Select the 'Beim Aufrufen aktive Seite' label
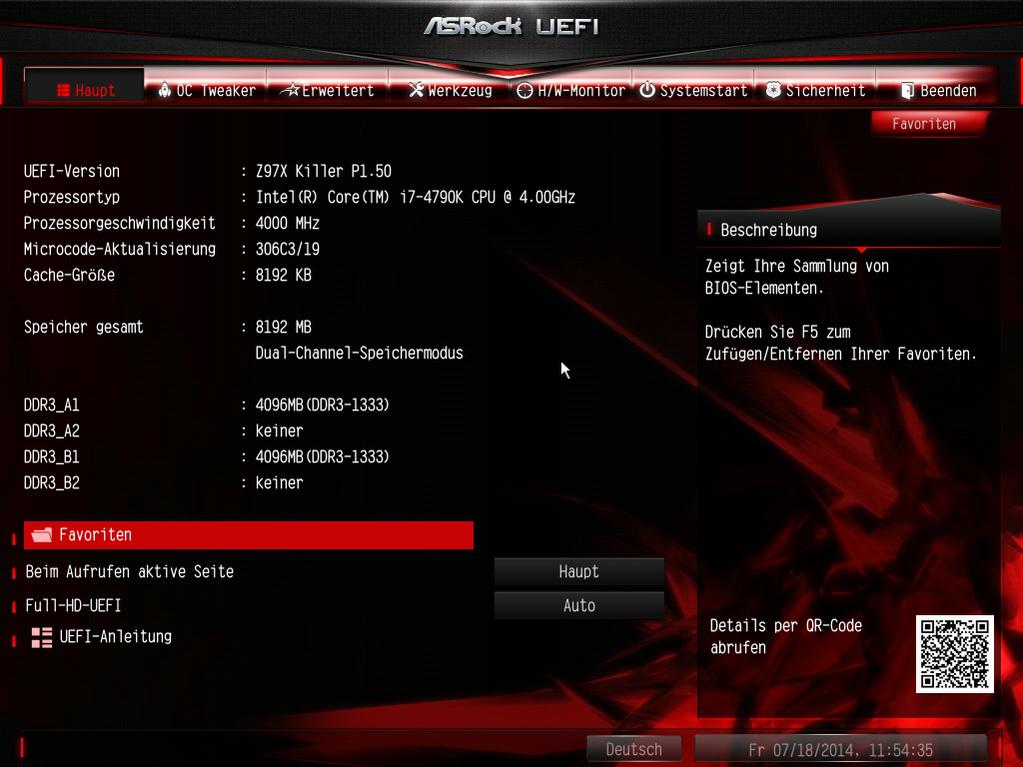This screenshot has width=1023, height=767. click(129, 571)
